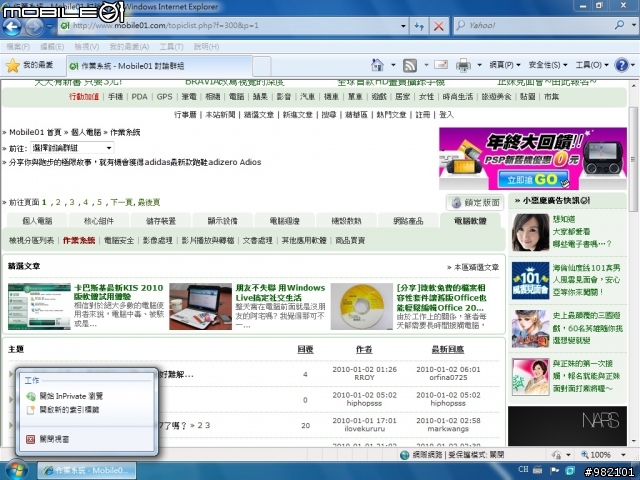Click the Kaspersky article thumbnail image

(39, 306)
